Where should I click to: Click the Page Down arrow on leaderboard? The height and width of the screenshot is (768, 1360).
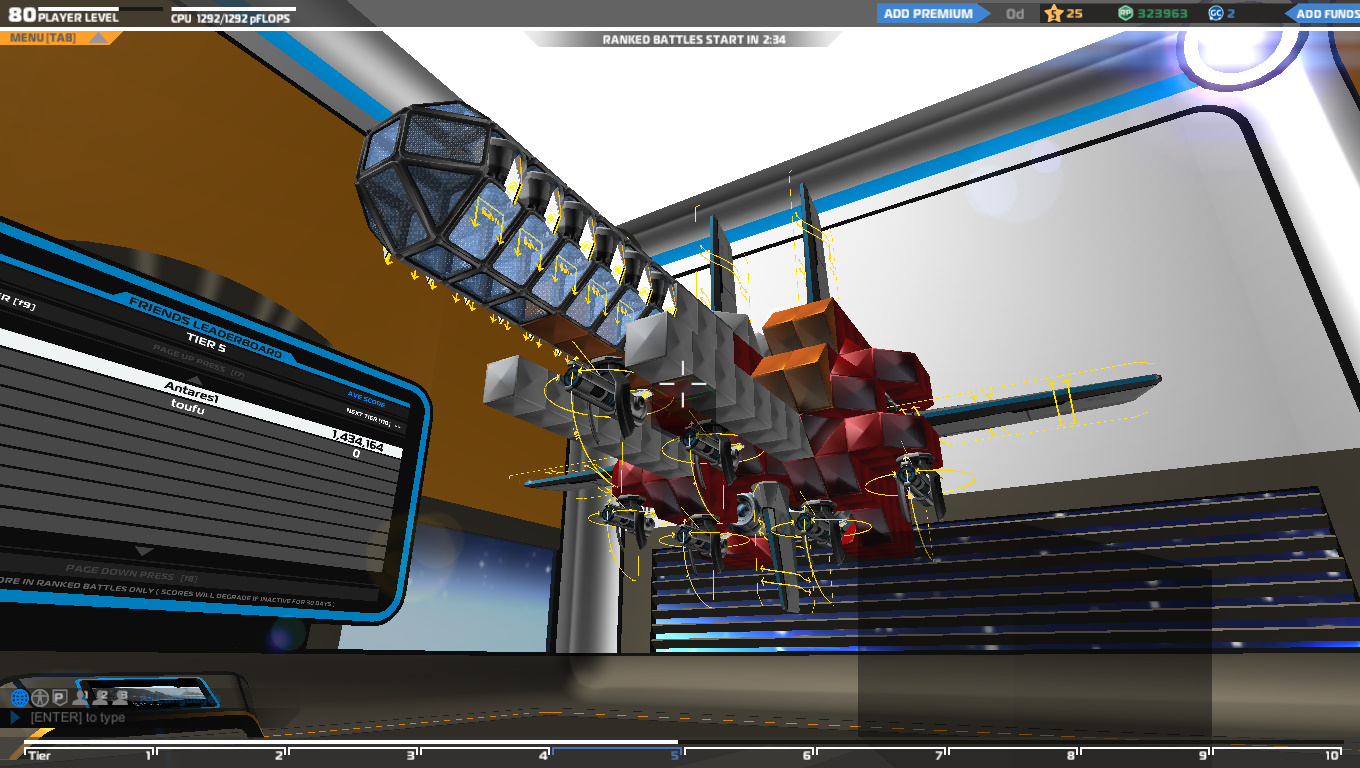[x=144, y=552]
